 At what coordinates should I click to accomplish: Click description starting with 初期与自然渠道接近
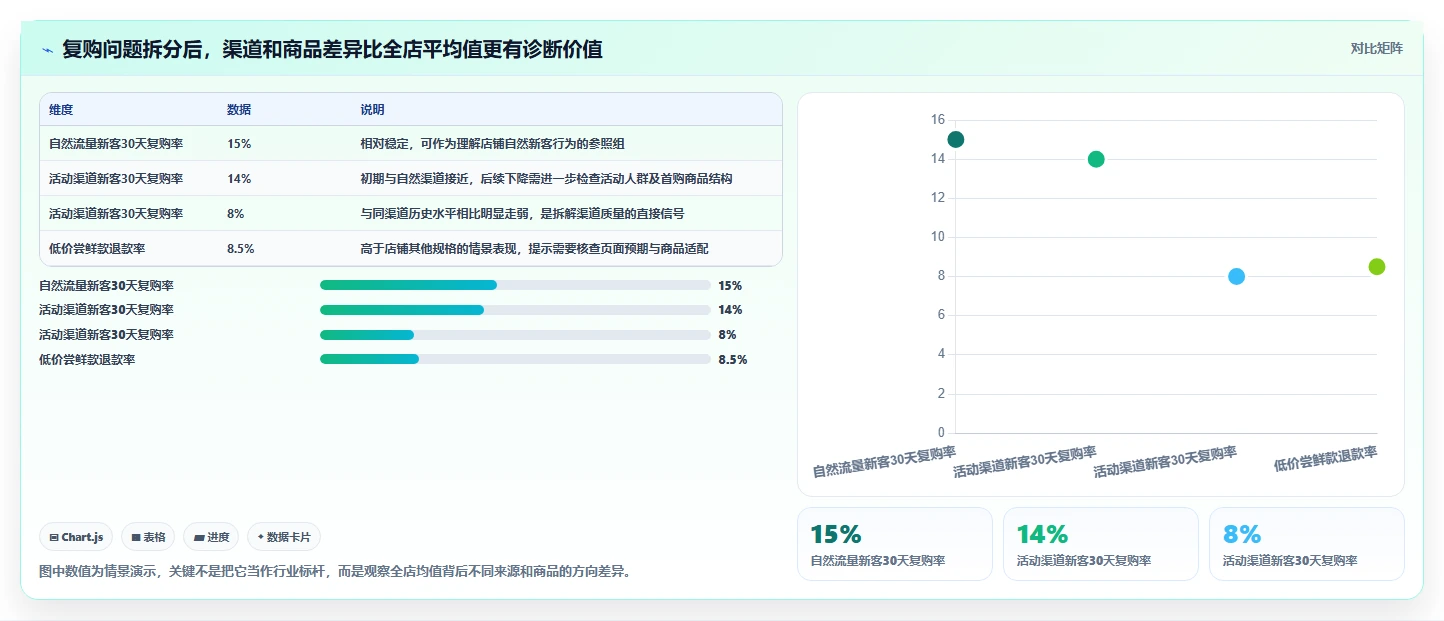click(547, 179)
